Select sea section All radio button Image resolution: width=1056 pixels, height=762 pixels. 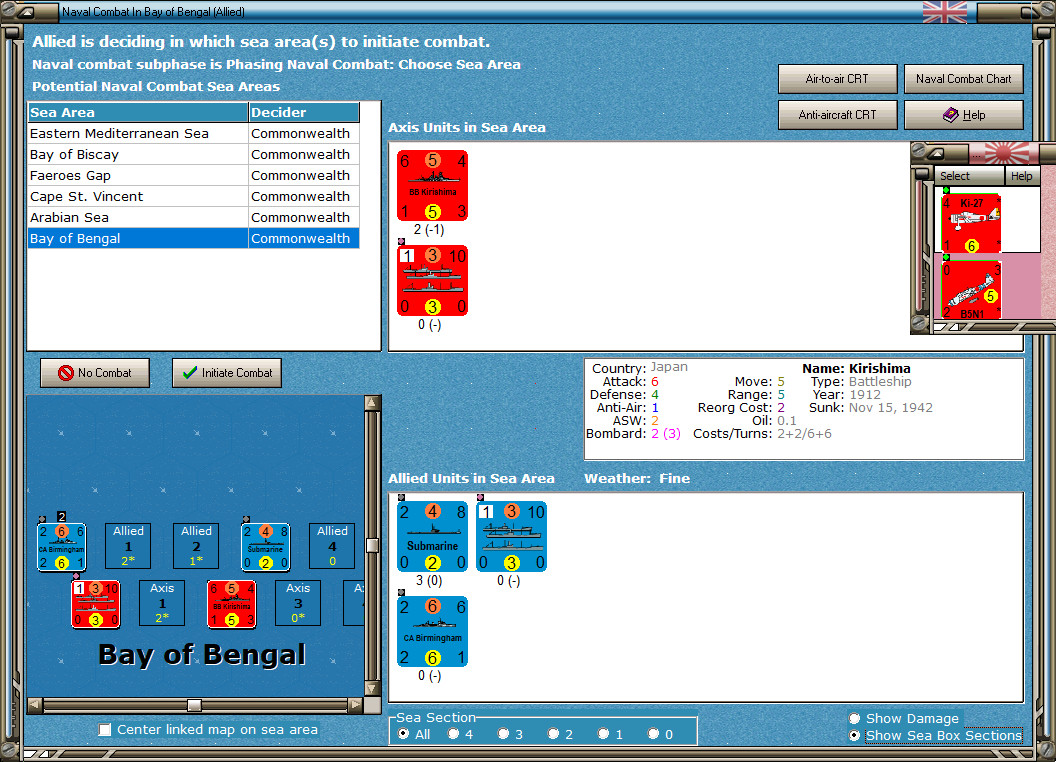click(403, 734)
